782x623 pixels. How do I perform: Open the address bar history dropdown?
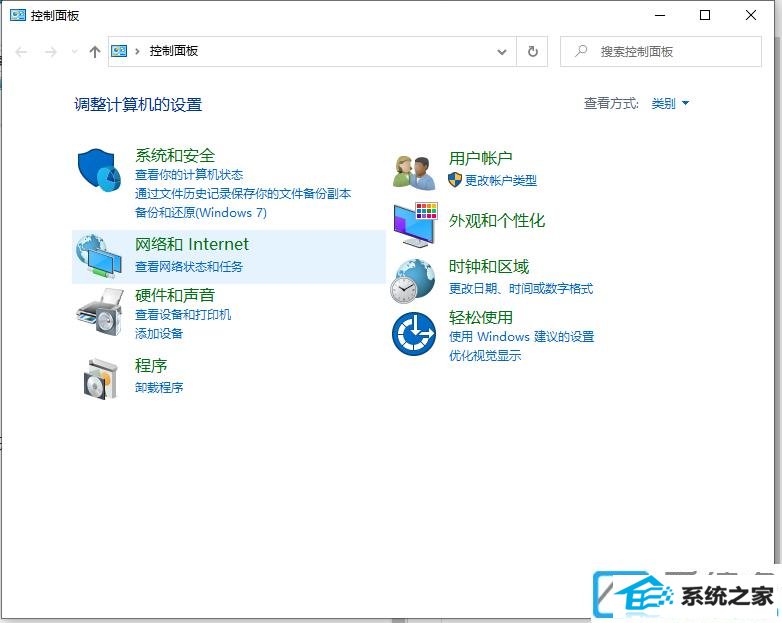click(x=502, y=51)
